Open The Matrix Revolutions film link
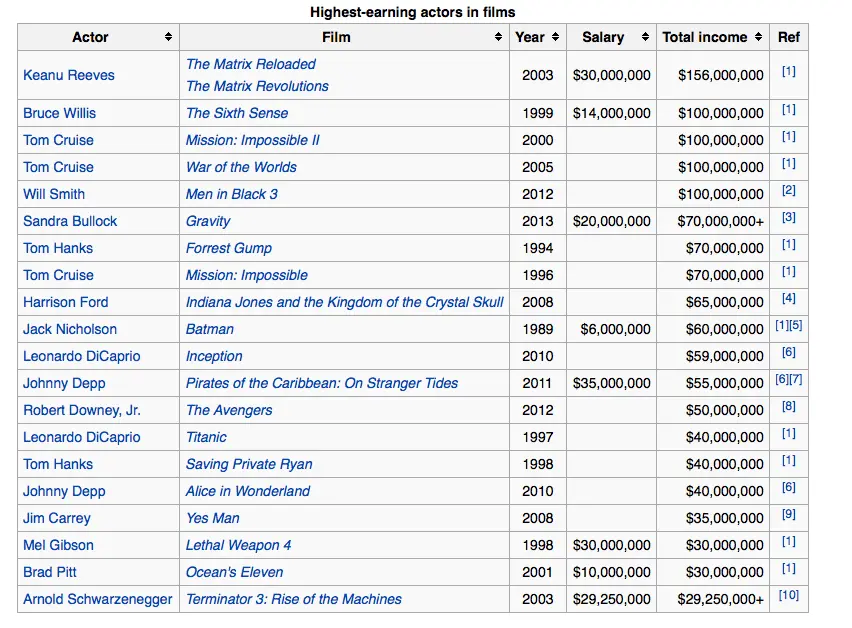This screenshot has height=628, width=852. coord(257,86)
